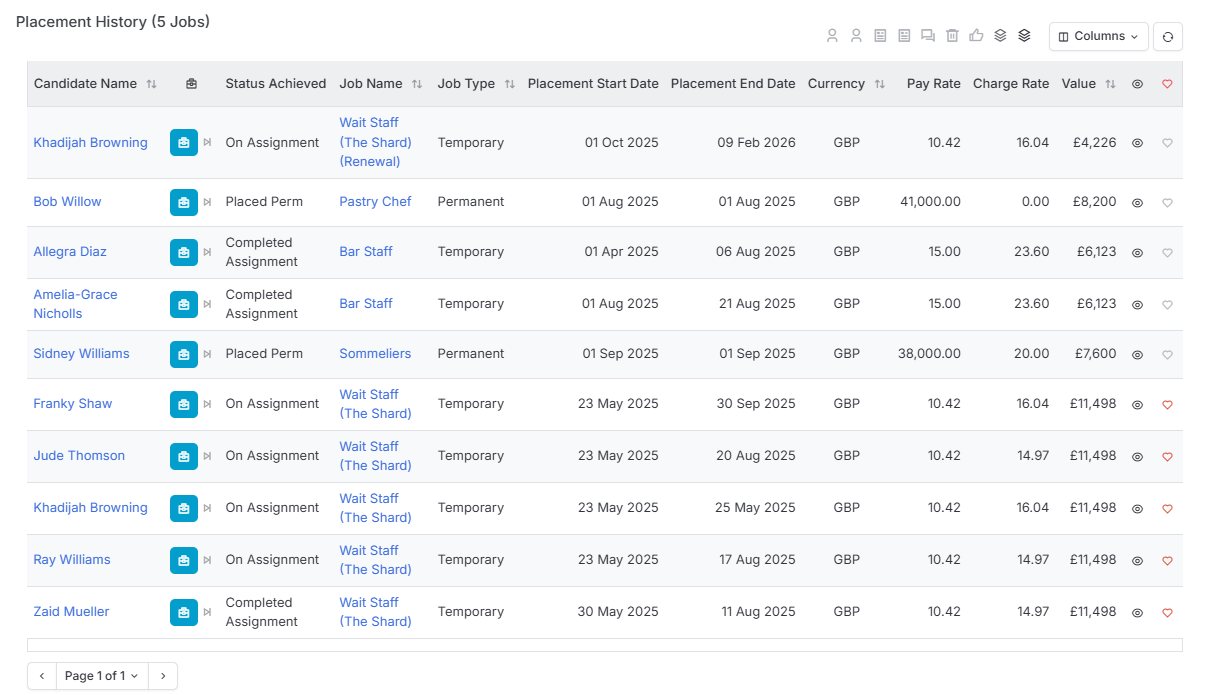Viewport: 1213px width, 695px height.
Task: Click briefcase icon in Zaid Mueller row
Action: (184, 612)
